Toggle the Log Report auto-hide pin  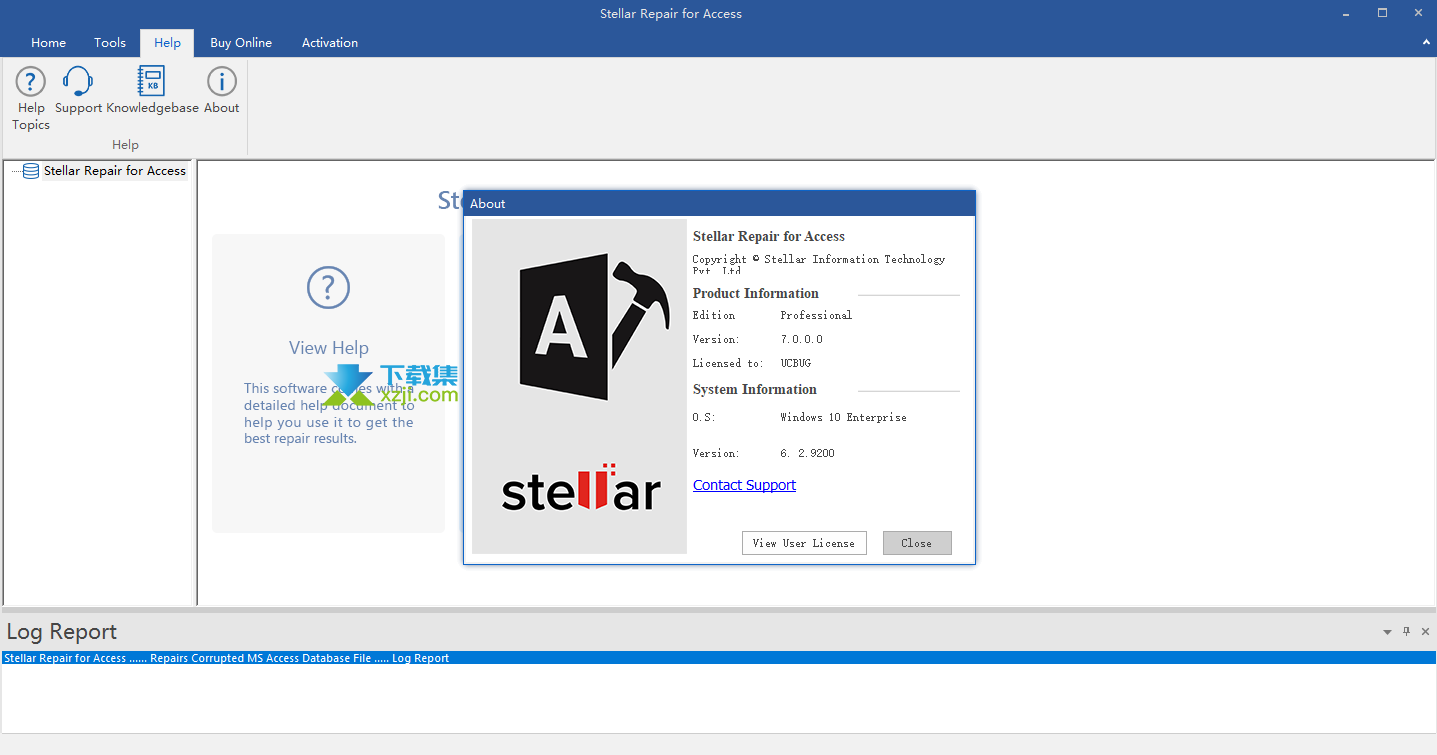point(1406,631)
